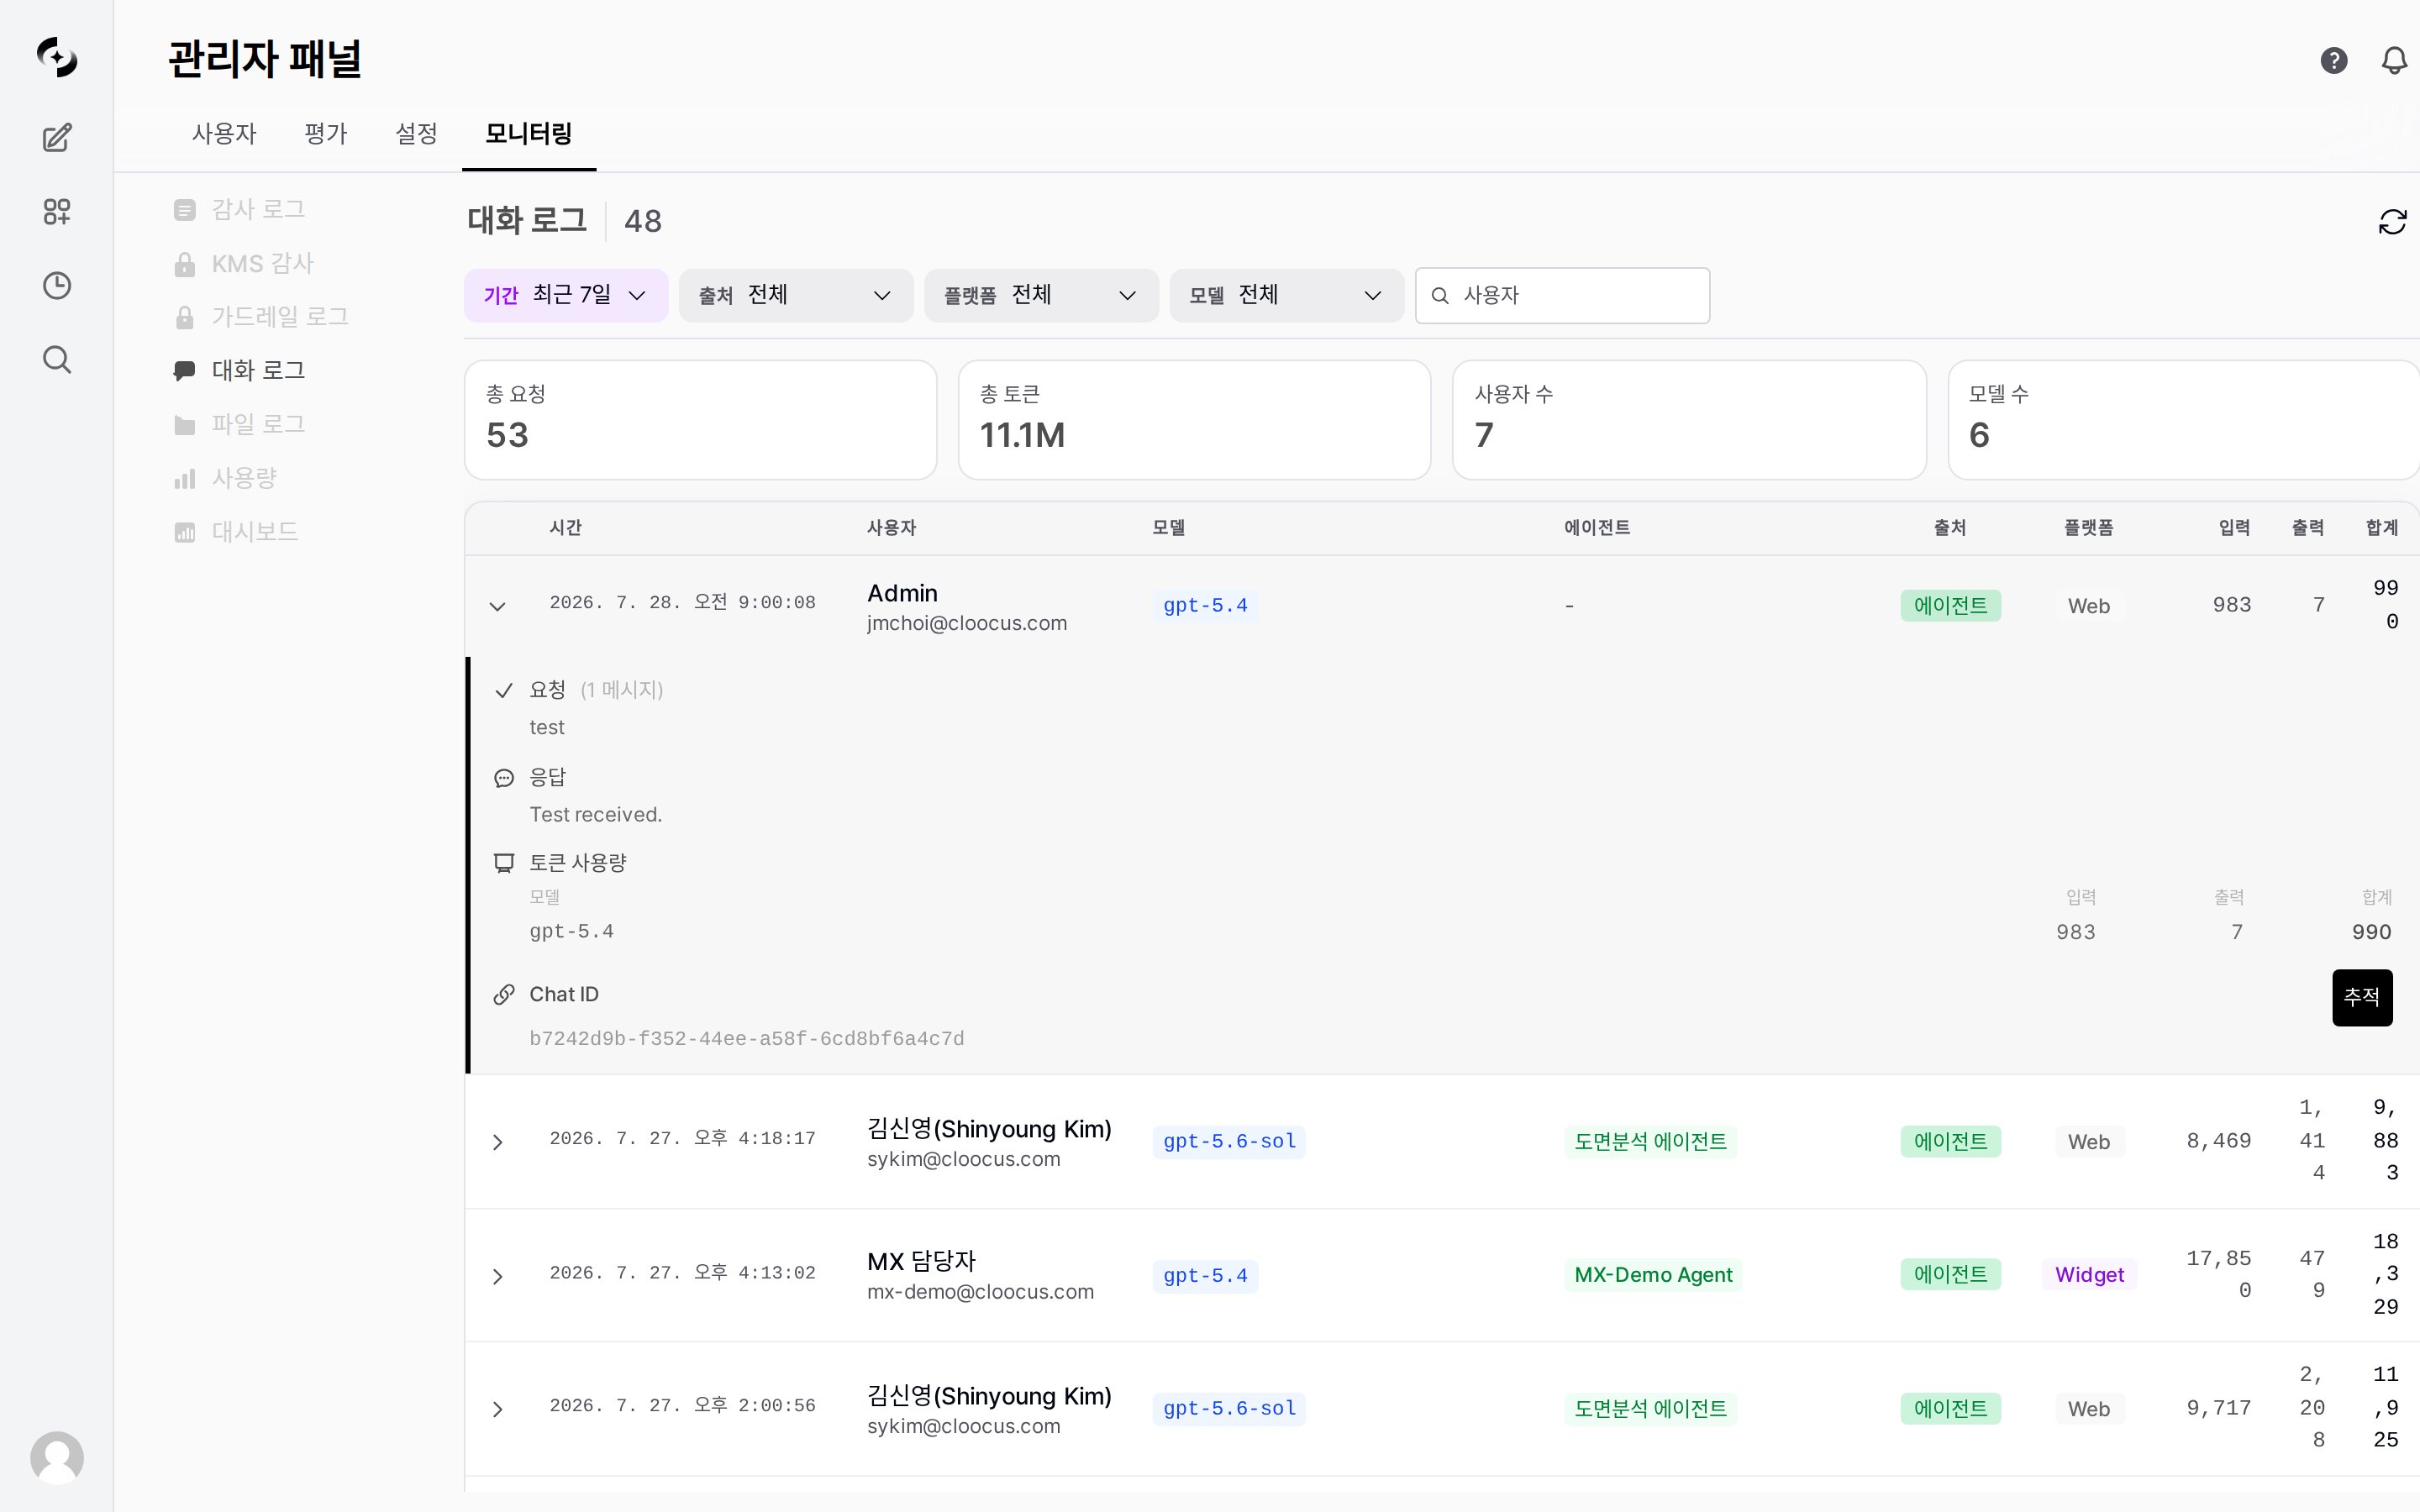Open the apps grid icon in sidebar

pos(57,211)
